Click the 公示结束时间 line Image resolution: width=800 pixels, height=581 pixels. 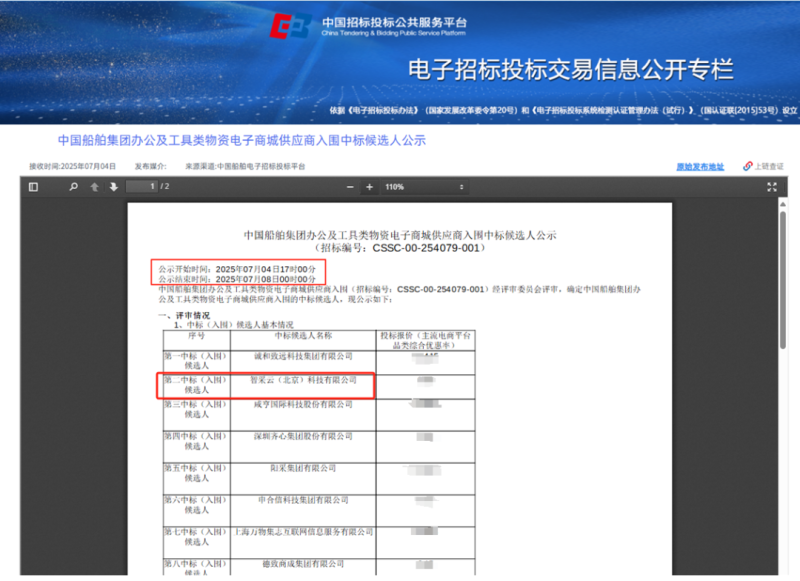point(237,279)
